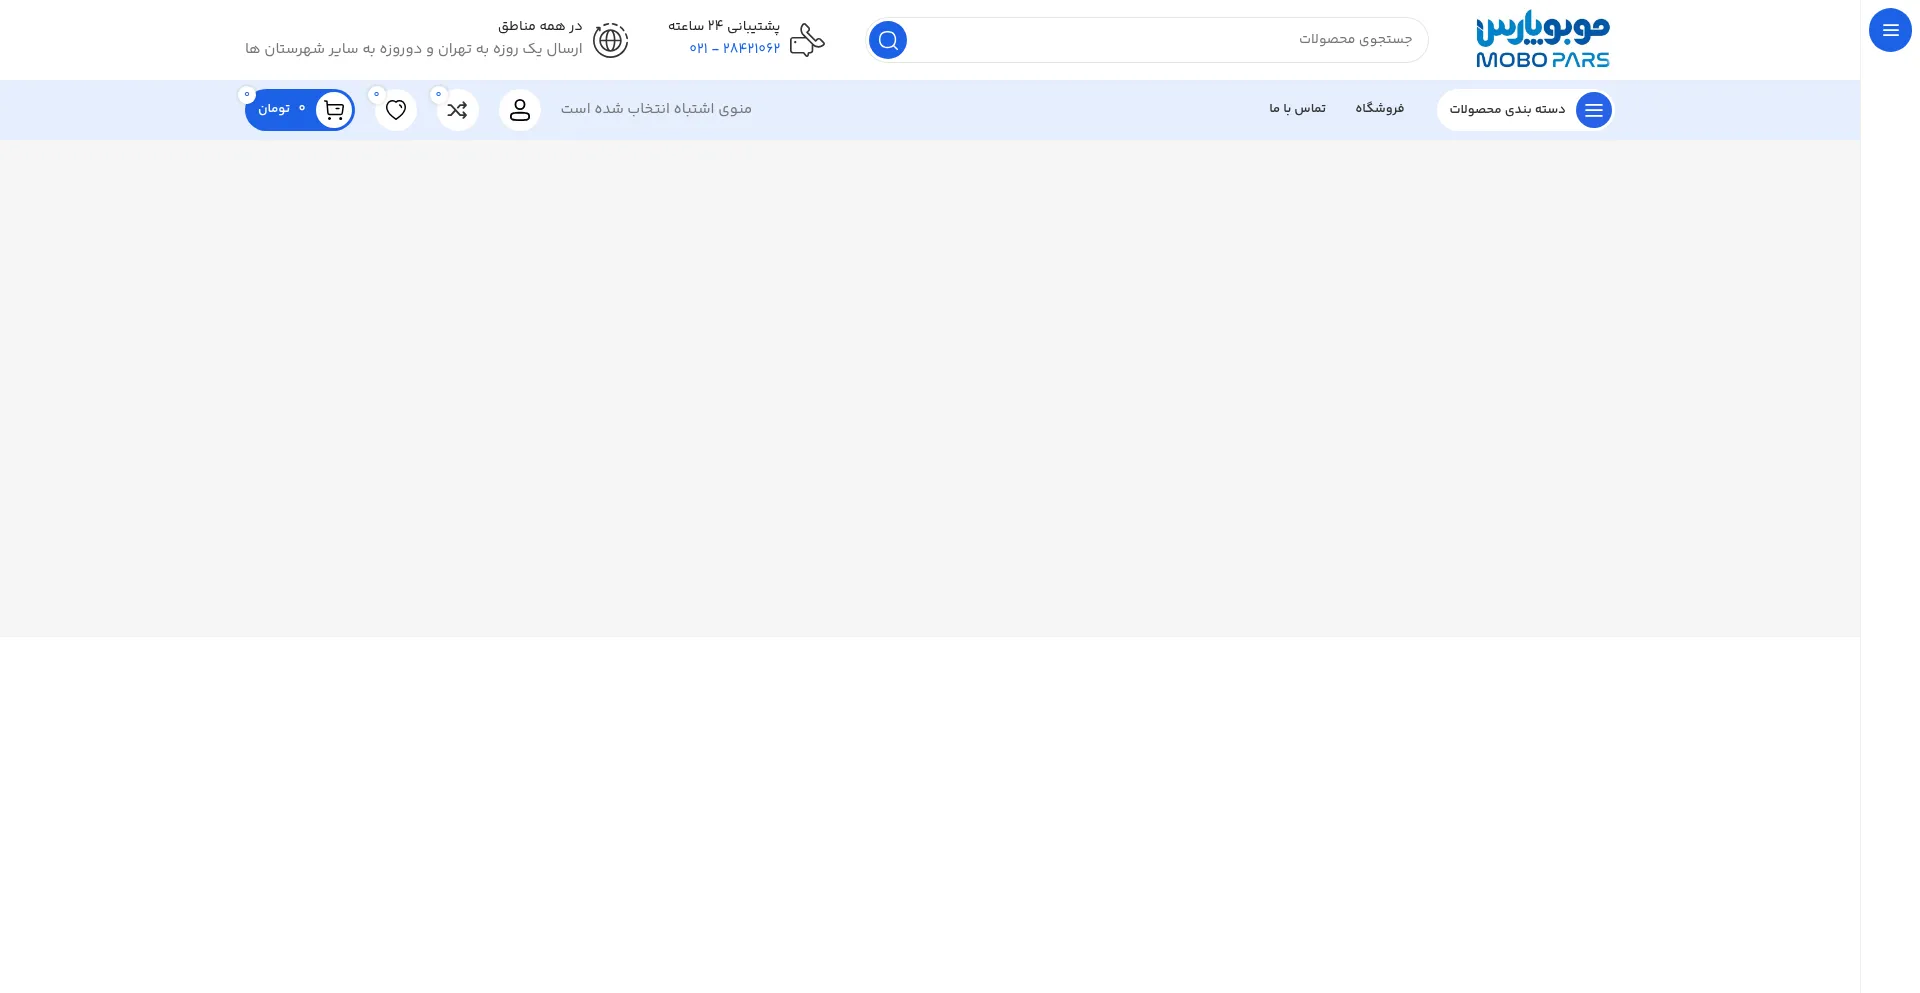Click the globe shipping icon
The image size is (1920, 993).
click(611, 40)
